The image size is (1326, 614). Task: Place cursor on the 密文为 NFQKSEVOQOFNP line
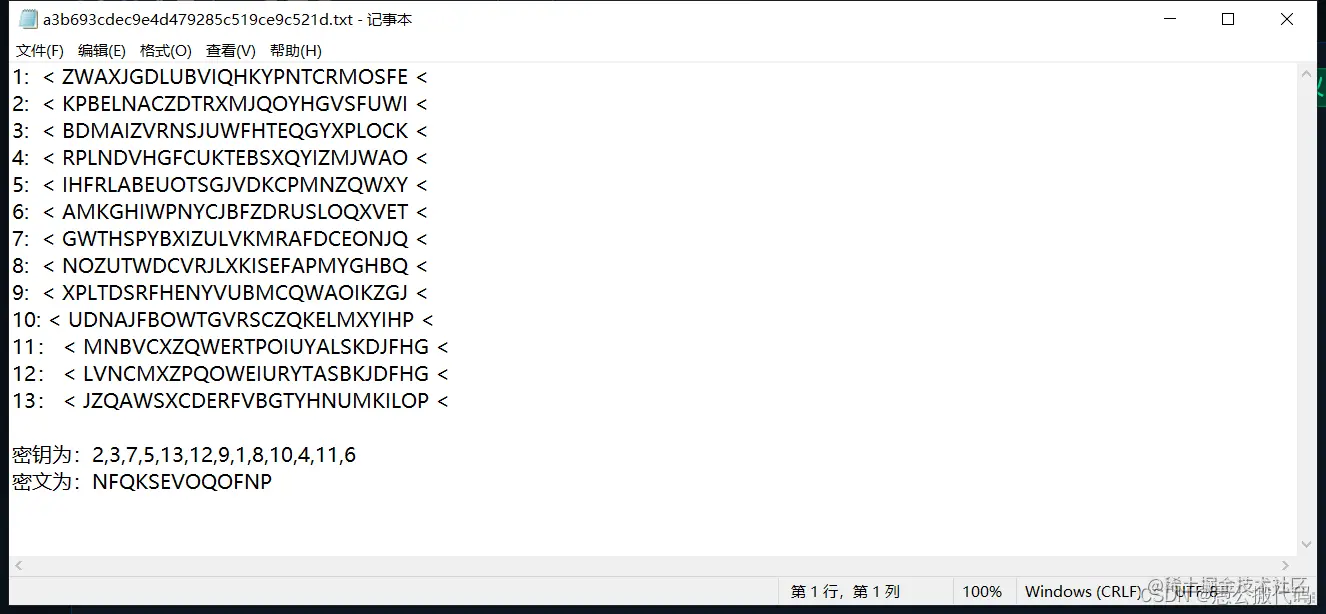(142, 482)
